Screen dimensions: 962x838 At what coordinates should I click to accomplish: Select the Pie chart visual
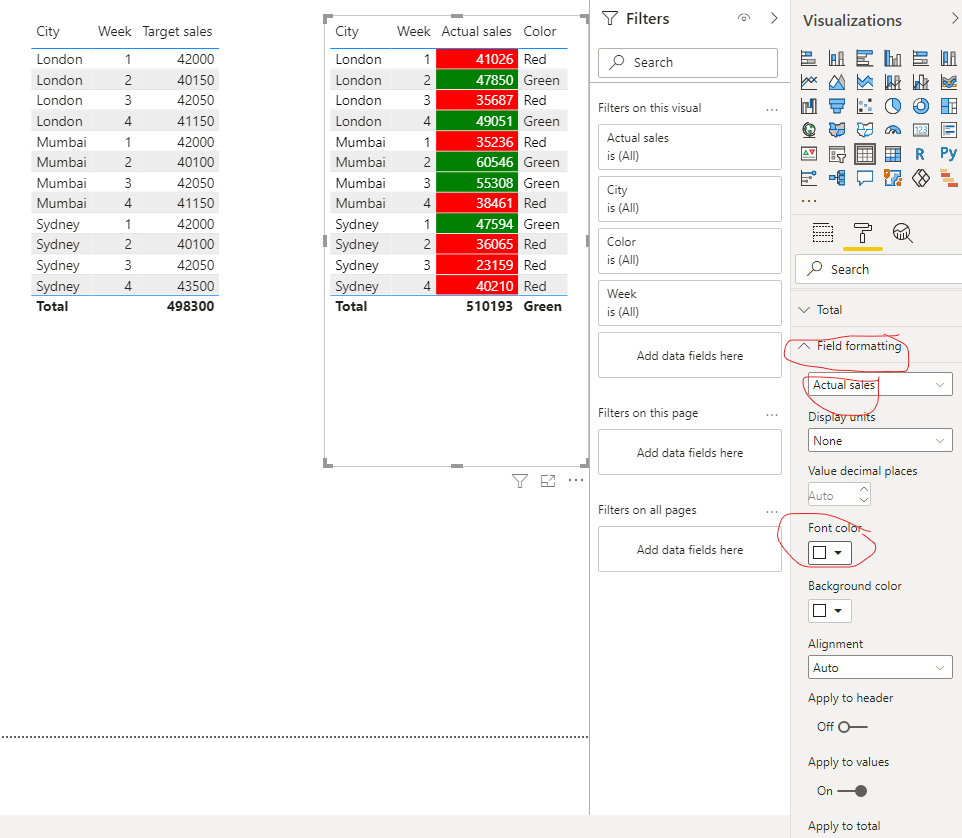click(x=893, y=106)
